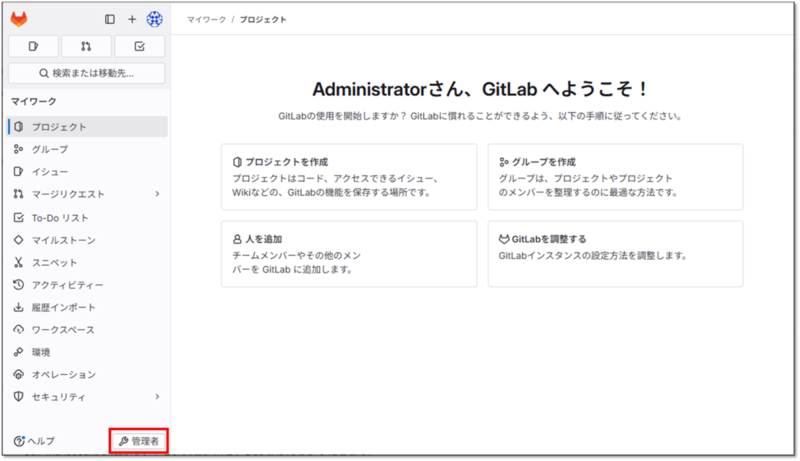Open スニペット in sidebar
This screenshot has width=800, height=461.
coord(88,263)
